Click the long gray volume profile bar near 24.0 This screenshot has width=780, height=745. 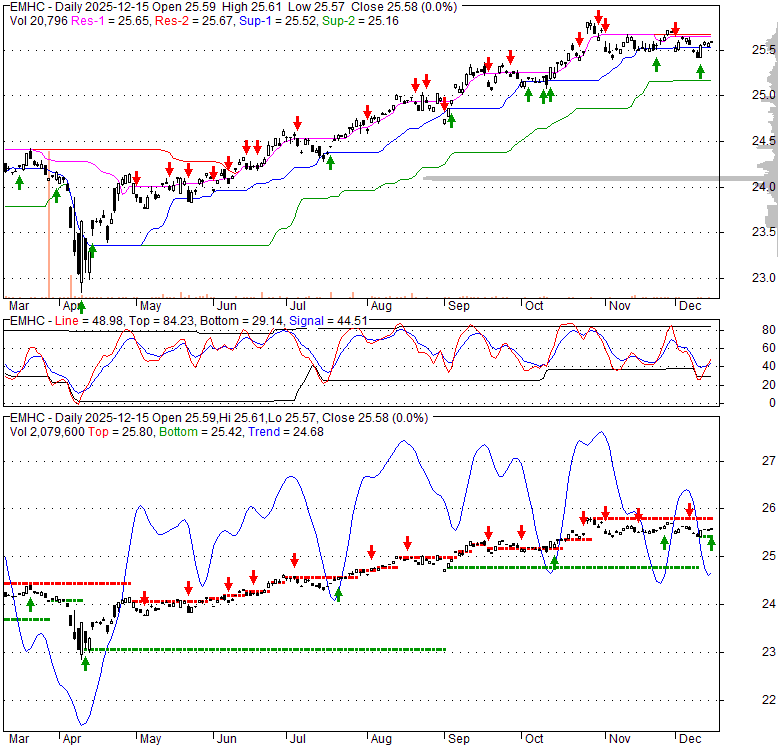point(600,179)
